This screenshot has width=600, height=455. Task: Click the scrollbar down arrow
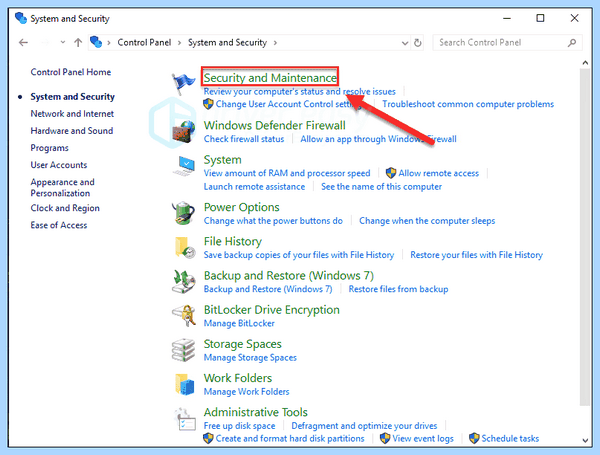pyautogui.click(x=585, y=440)
